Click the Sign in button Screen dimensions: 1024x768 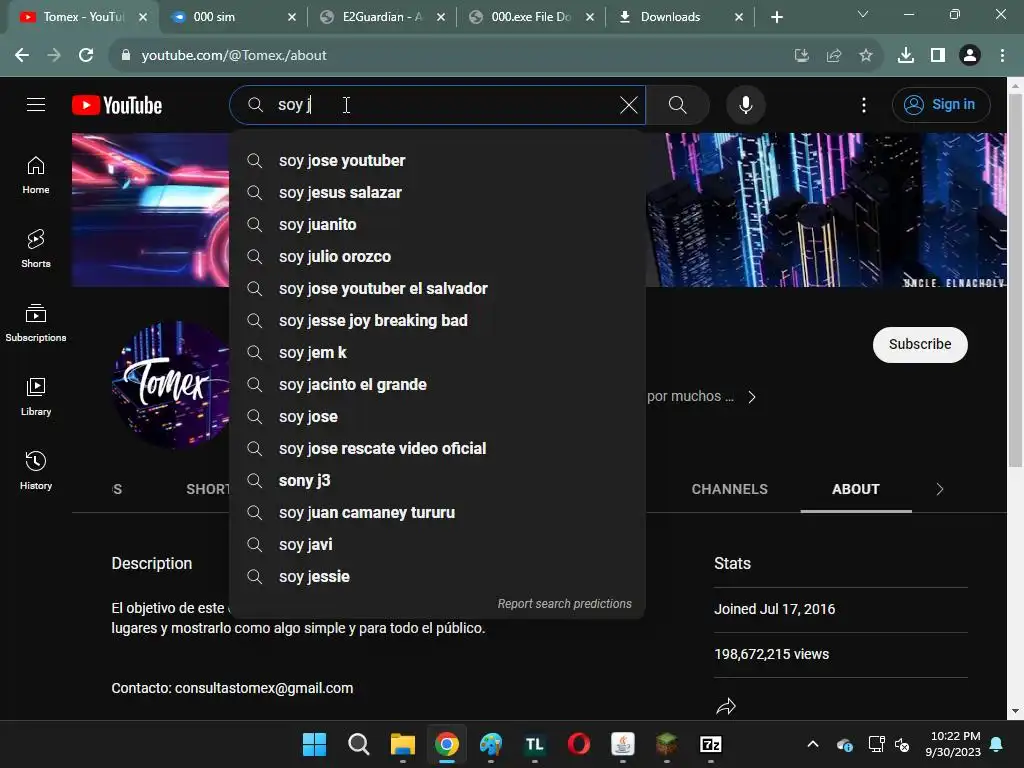coord(941,104)
